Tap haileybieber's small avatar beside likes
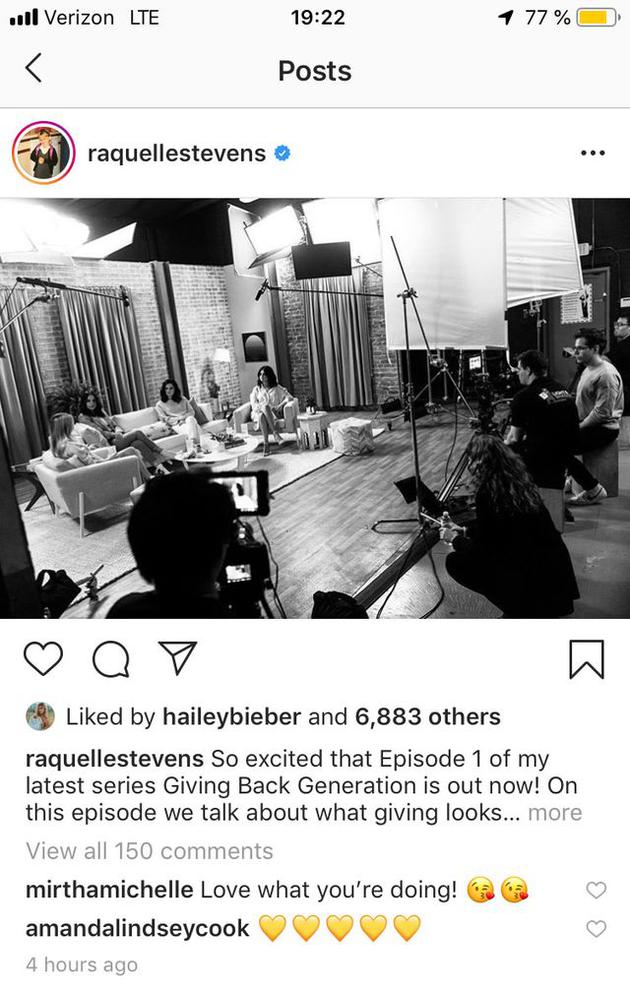The height and width of the screenshot is (990, 630). point(40,717)
